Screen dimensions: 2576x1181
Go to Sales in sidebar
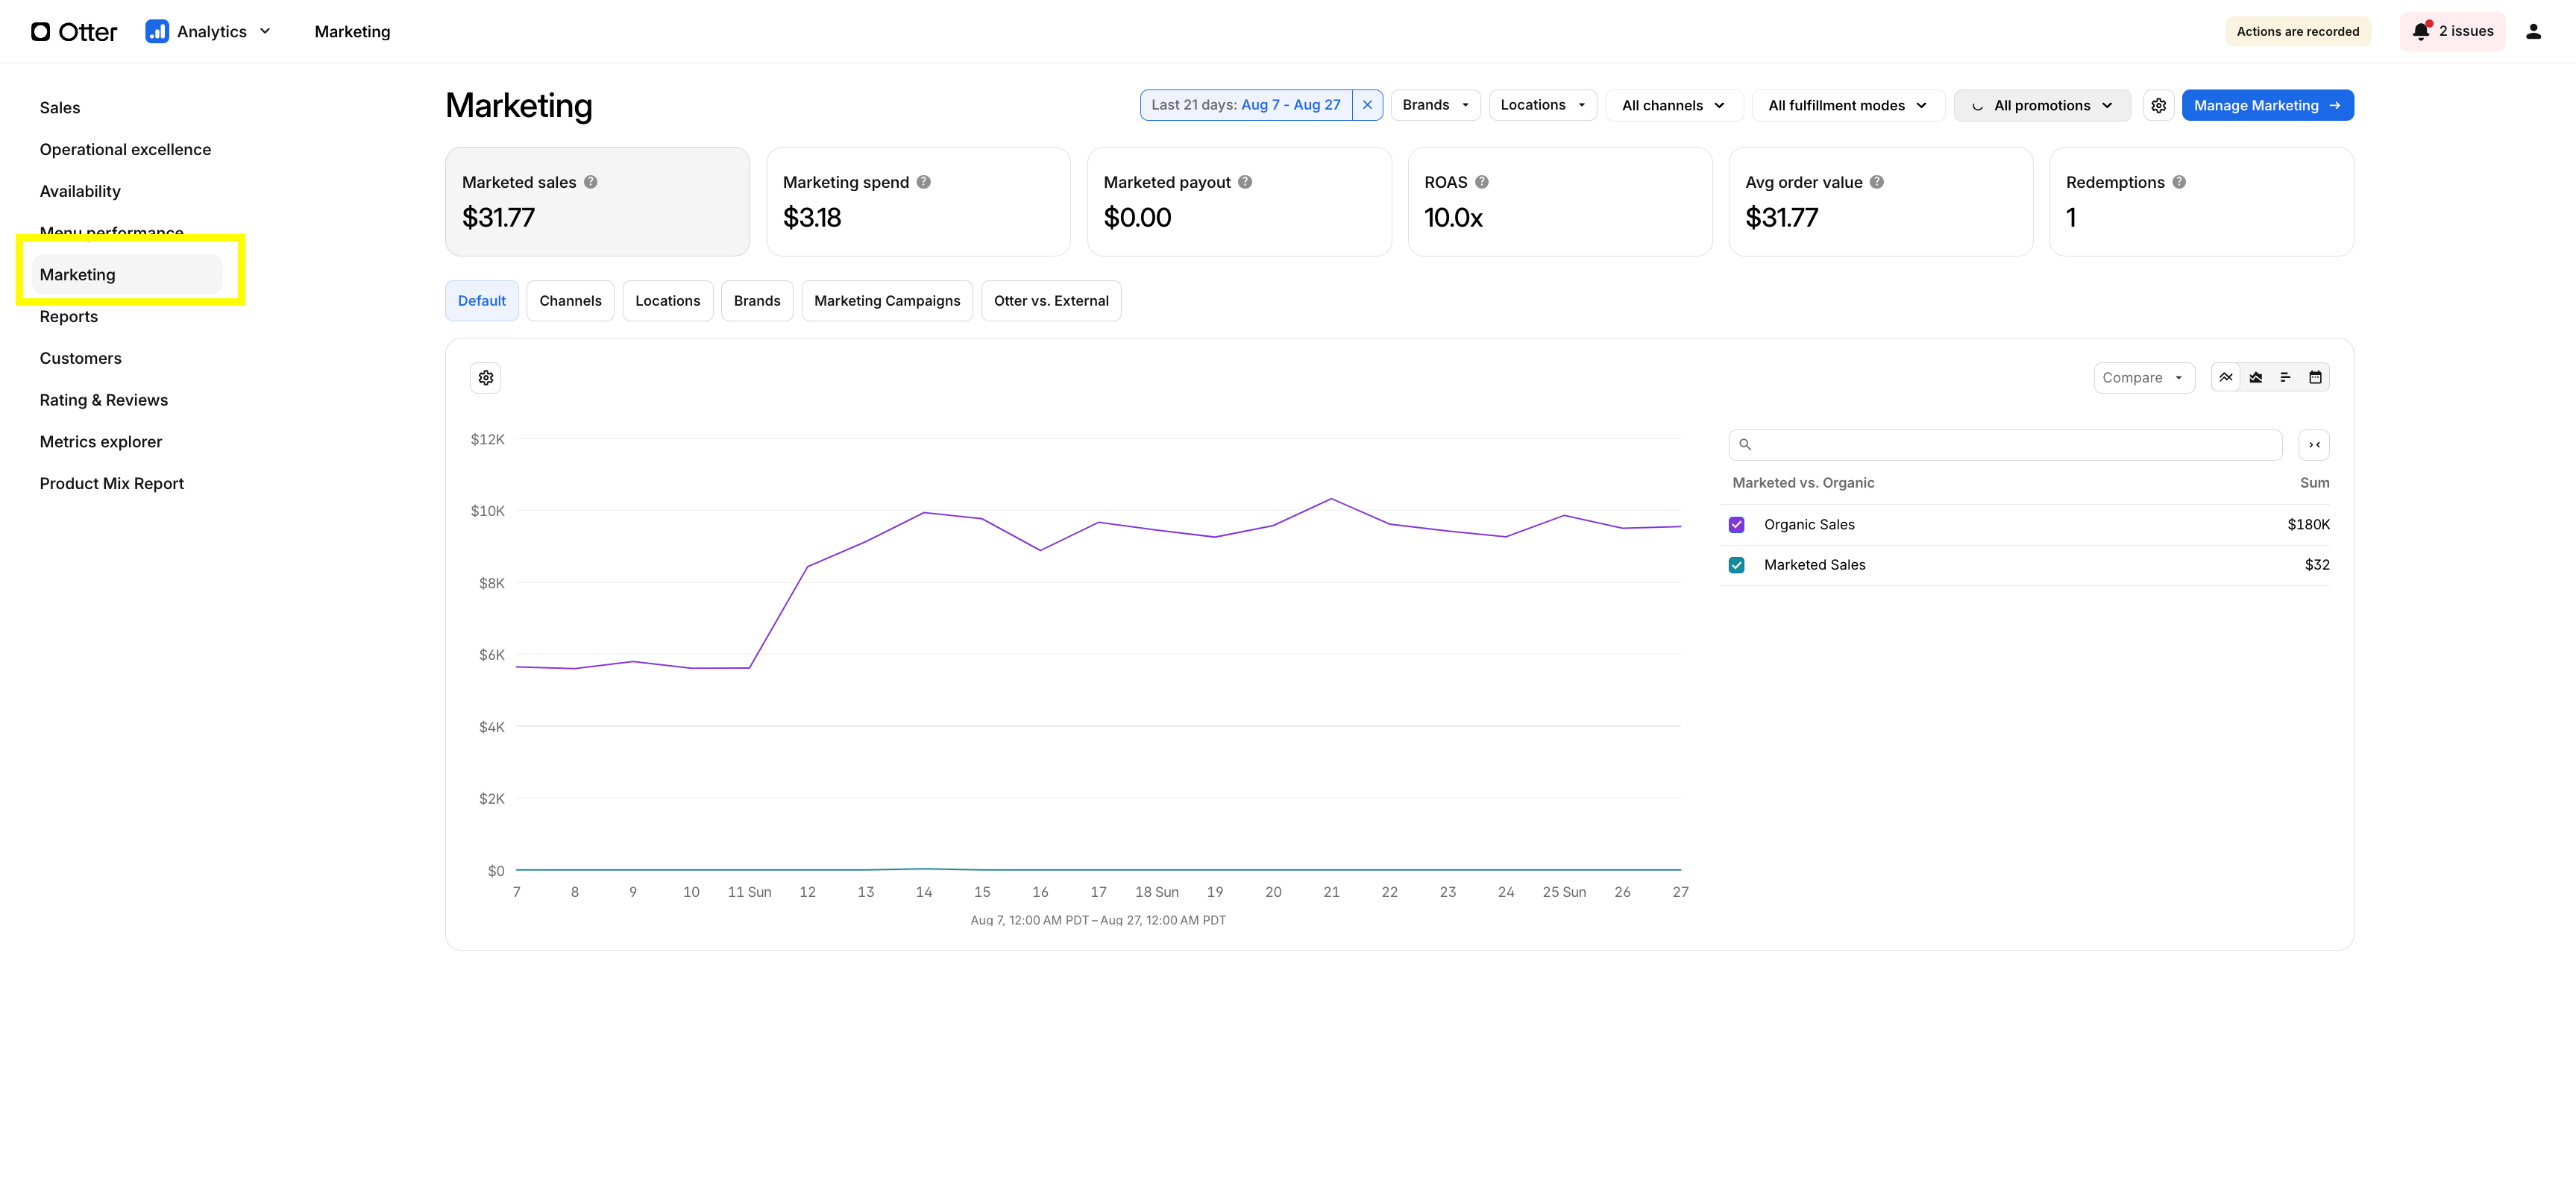pyautogui.click(x=60, y=108)
